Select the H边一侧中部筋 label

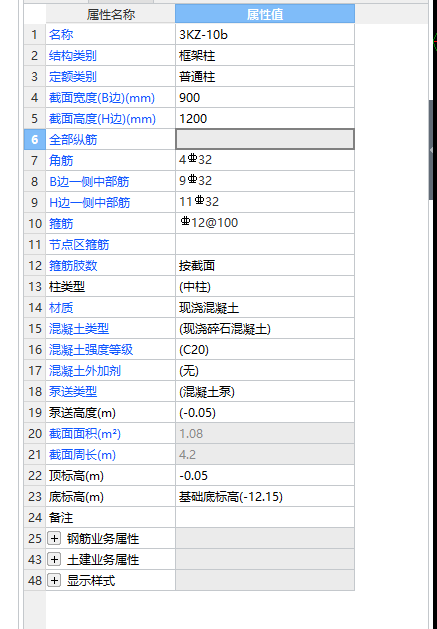click(89, 202)
